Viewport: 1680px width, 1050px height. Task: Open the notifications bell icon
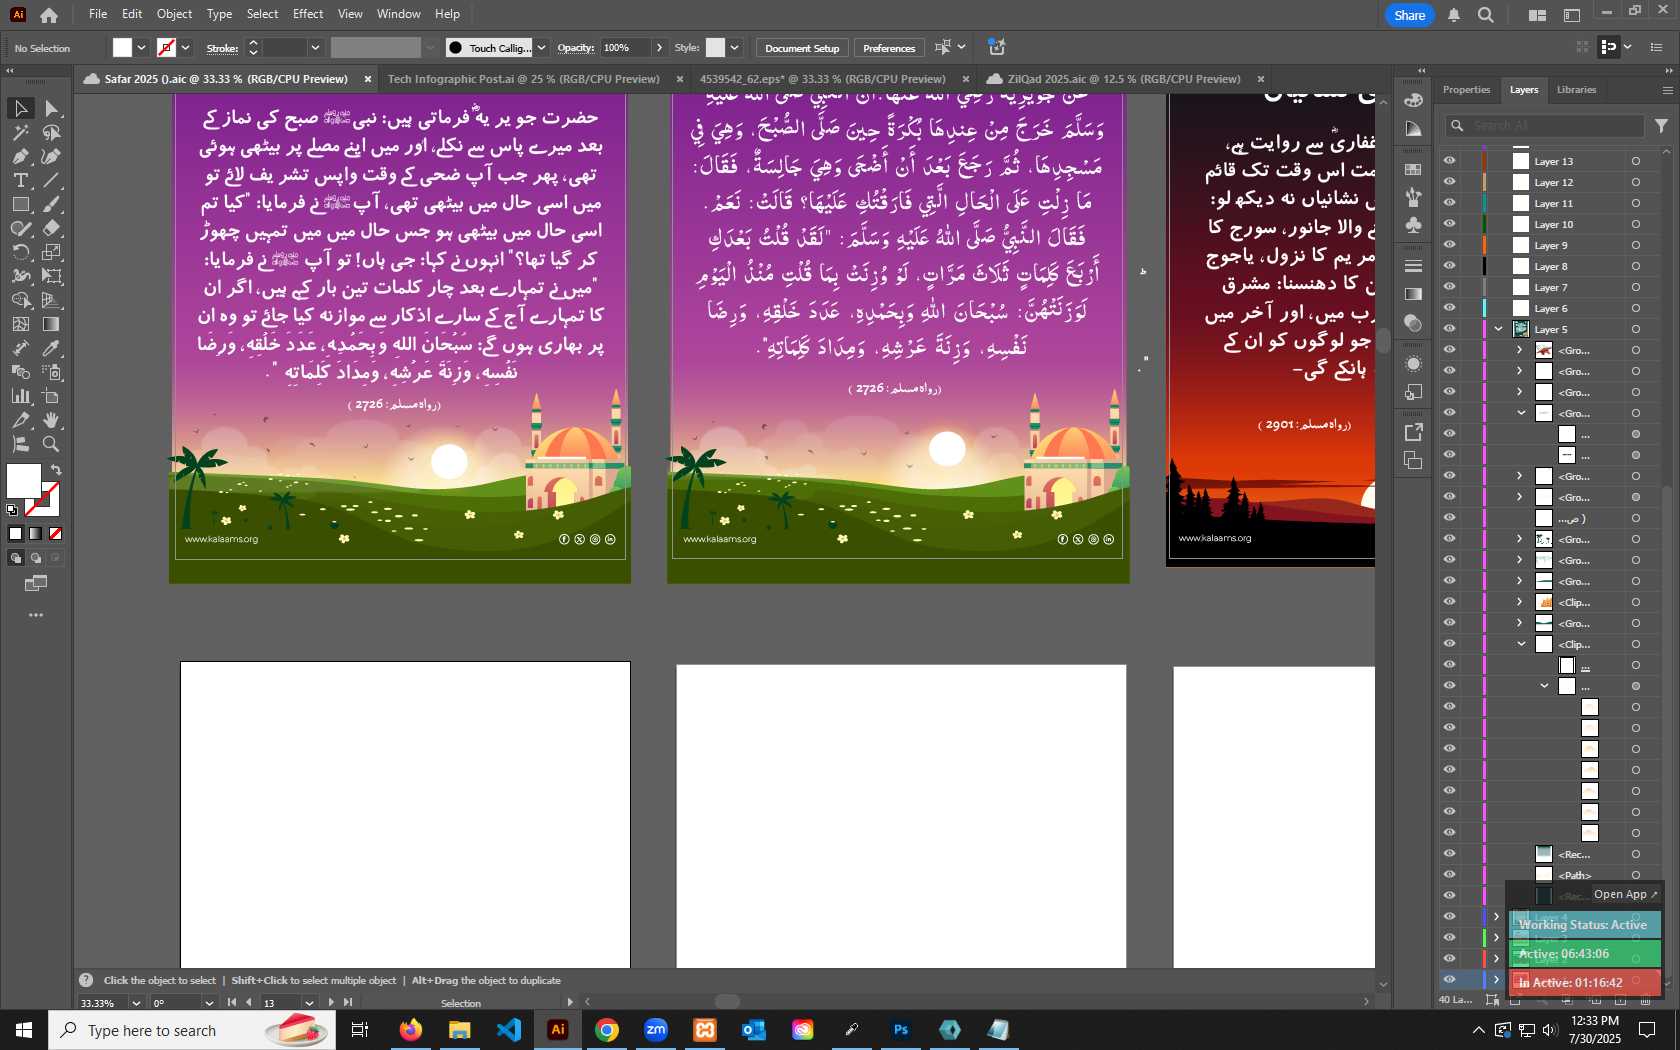[x=1454, y=15]
